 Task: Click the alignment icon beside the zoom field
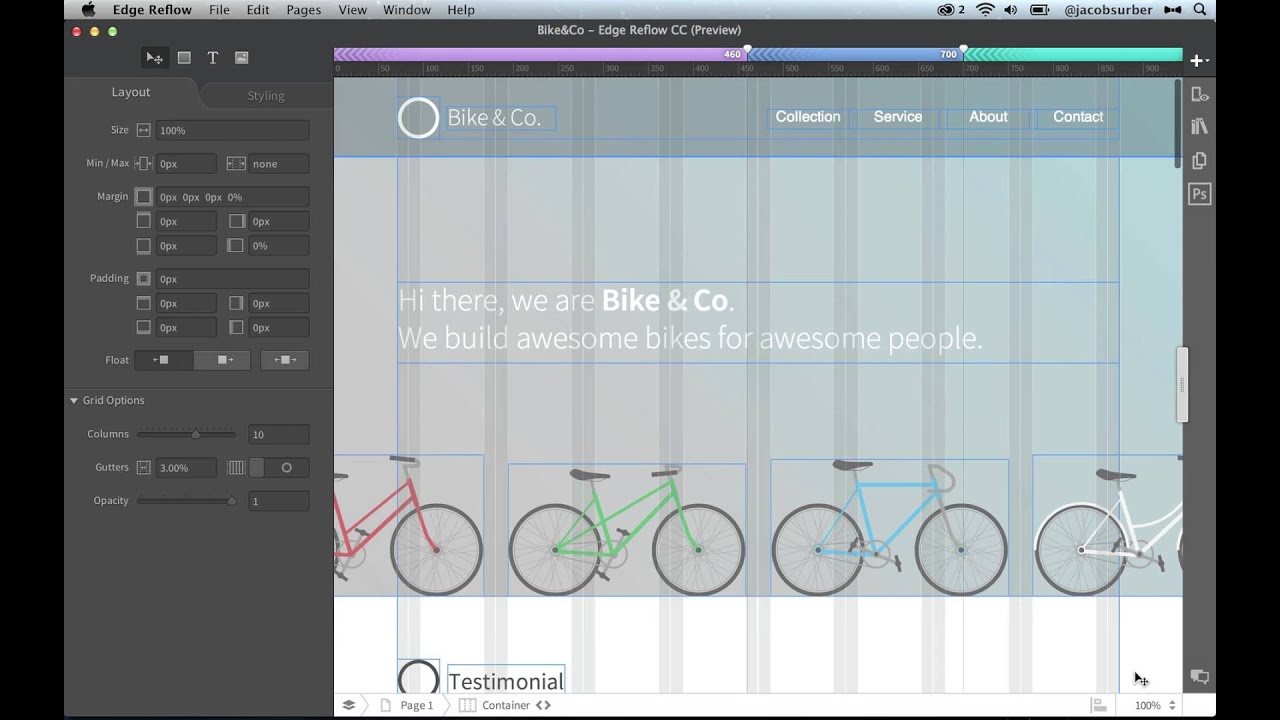point(1099,705)
